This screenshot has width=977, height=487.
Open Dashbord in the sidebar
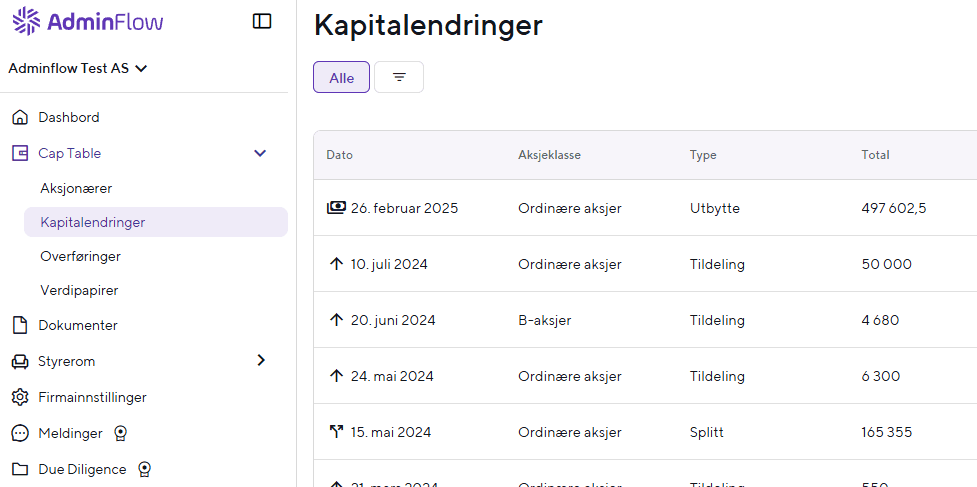pos(69,117)
